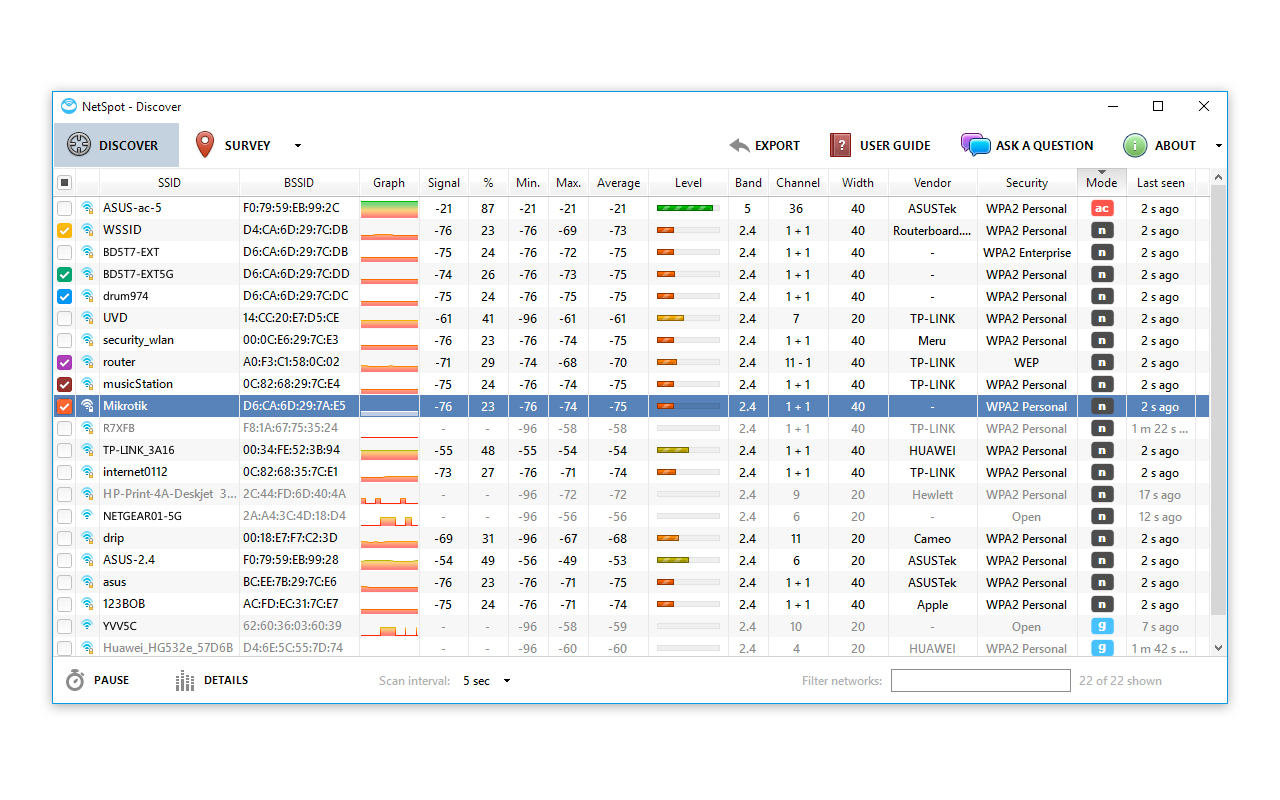The height and width of the screenshot is (800, 1280).
Task: Click the Wi-Fi icon beside asus
Action: (x=87, y=582)
